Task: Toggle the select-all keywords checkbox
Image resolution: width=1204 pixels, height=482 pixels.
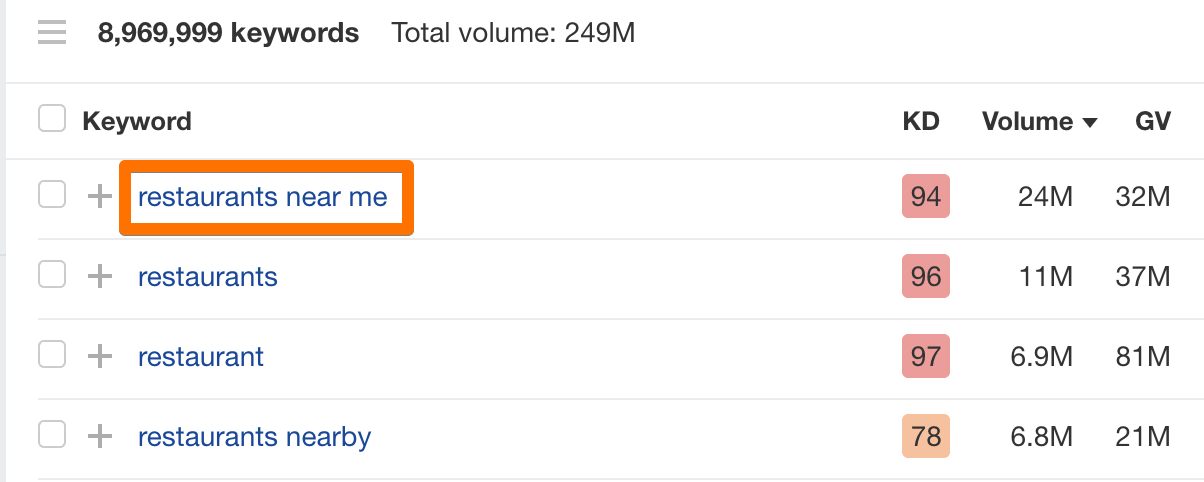Action: [52, 121]
